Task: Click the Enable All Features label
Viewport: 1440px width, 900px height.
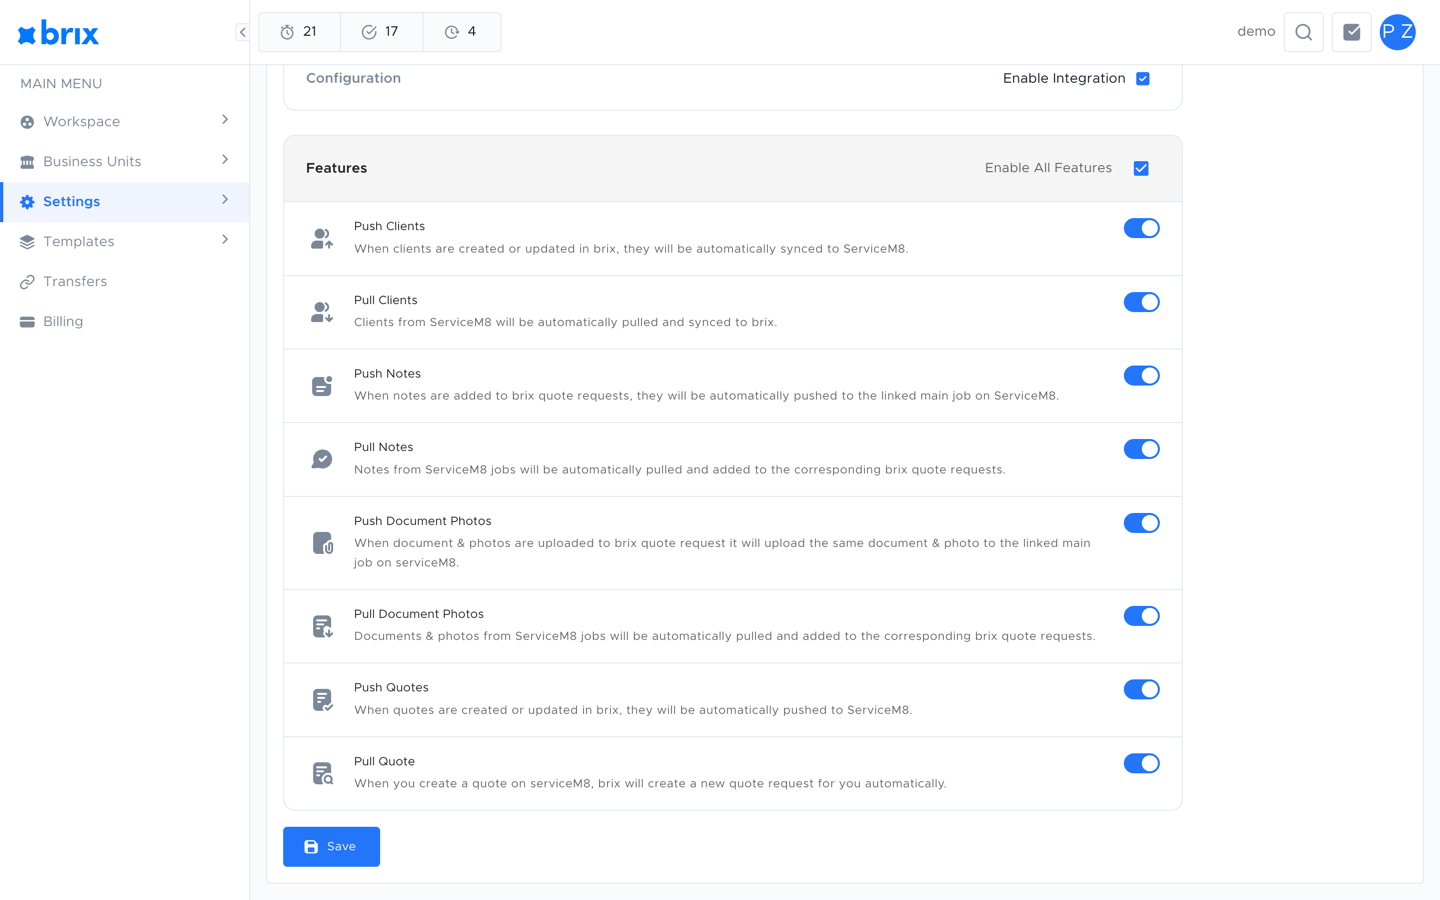Action: tap(1048, 168)
